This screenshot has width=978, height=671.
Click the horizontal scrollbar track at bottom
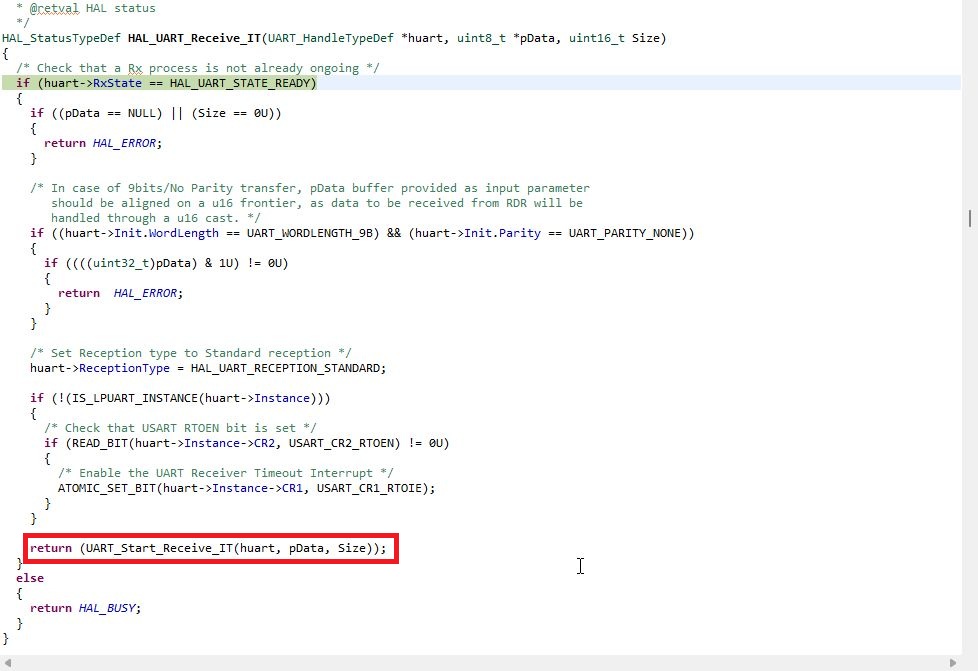480,663
